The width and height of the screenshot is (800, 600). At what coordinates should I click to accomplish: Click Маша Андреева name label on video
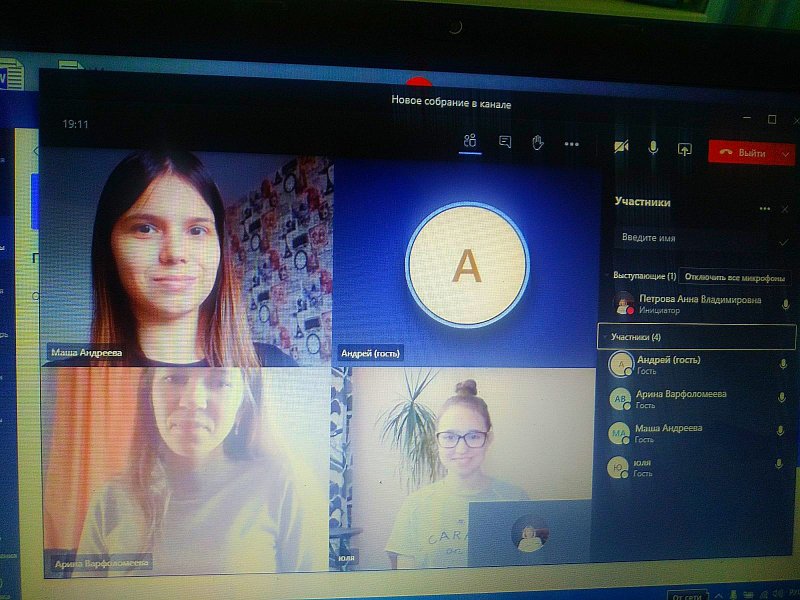click(86, 352)
